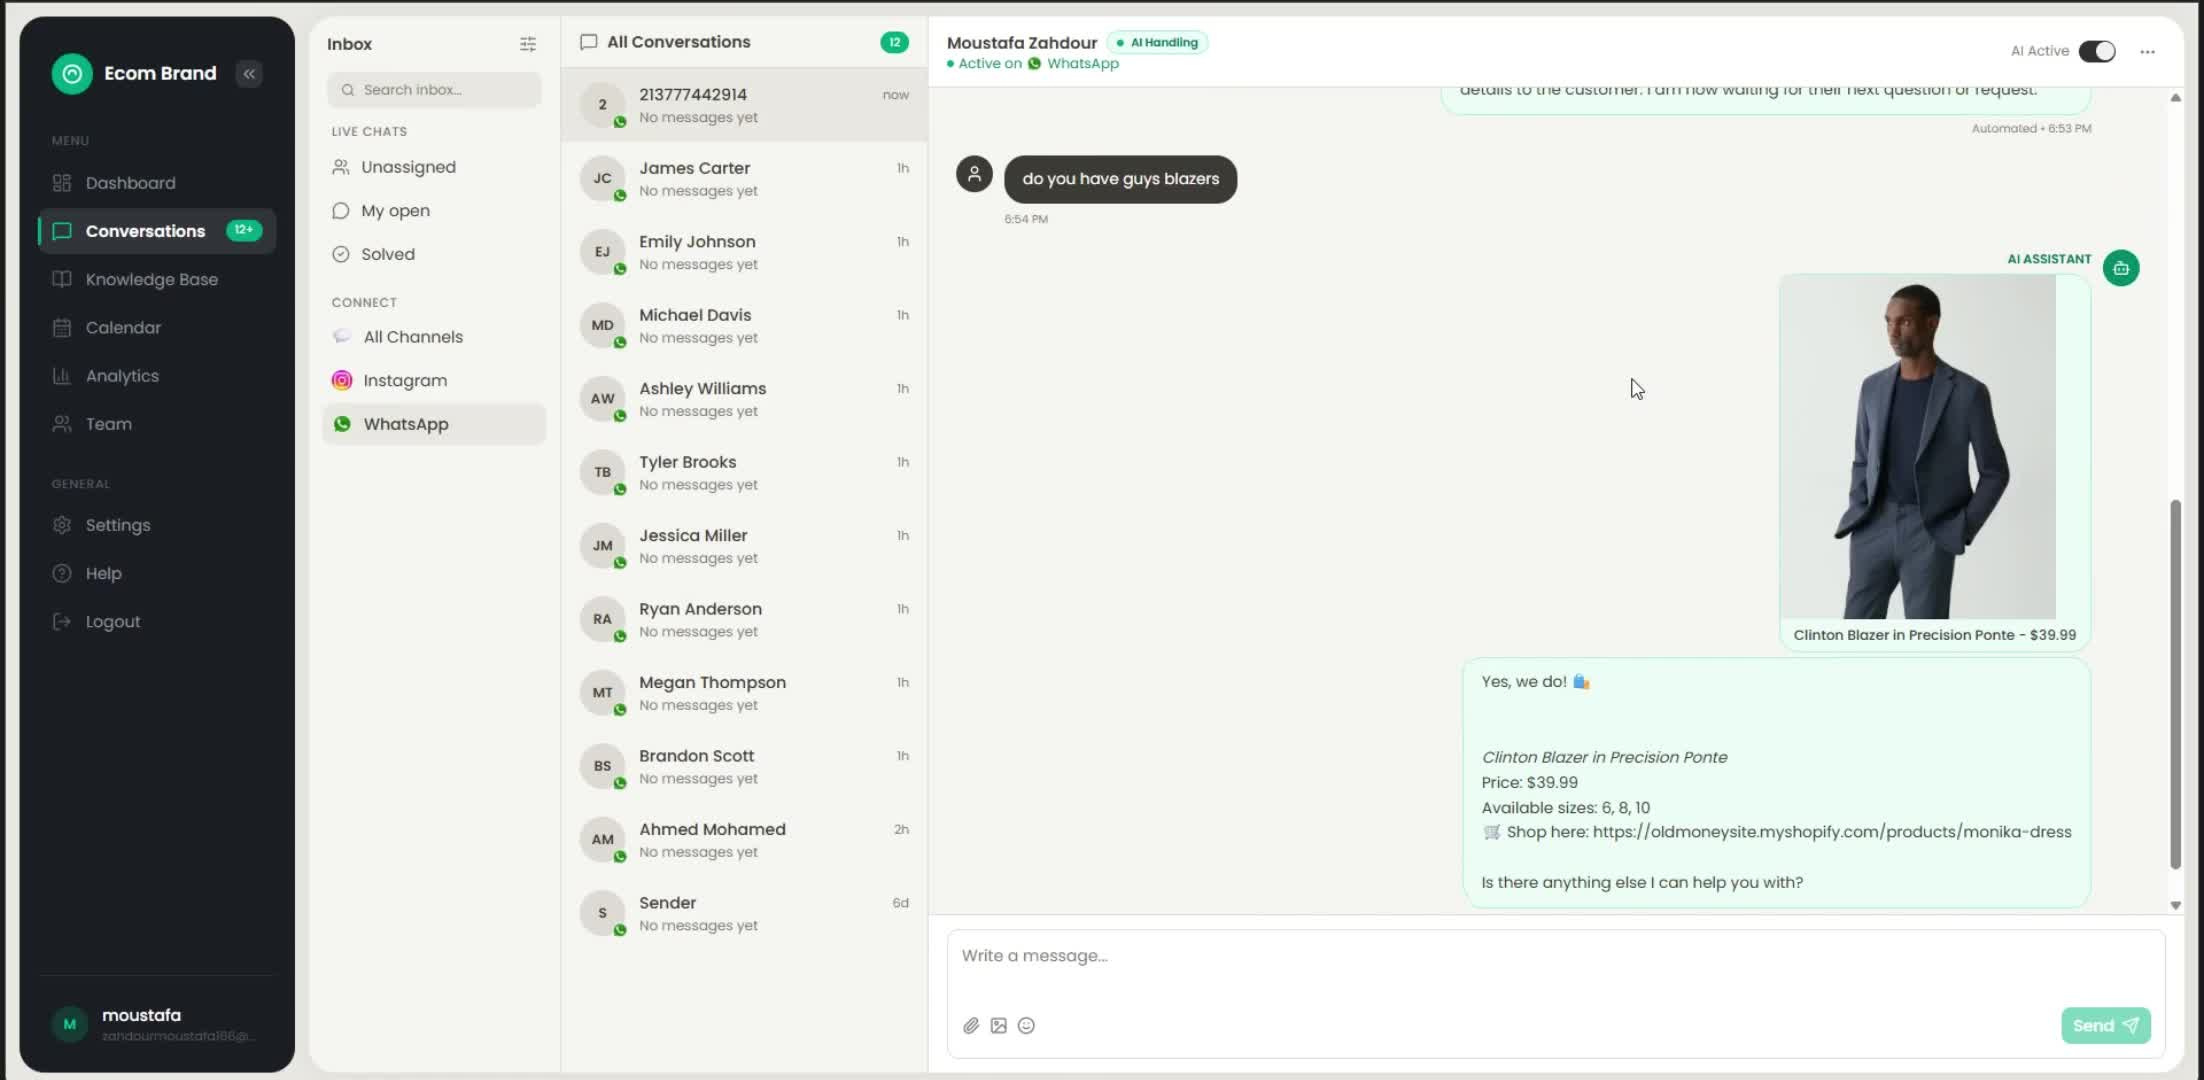Open the Solved live chats filter
This screenshot has height=1080, width=2204.
tap(387, 254)
